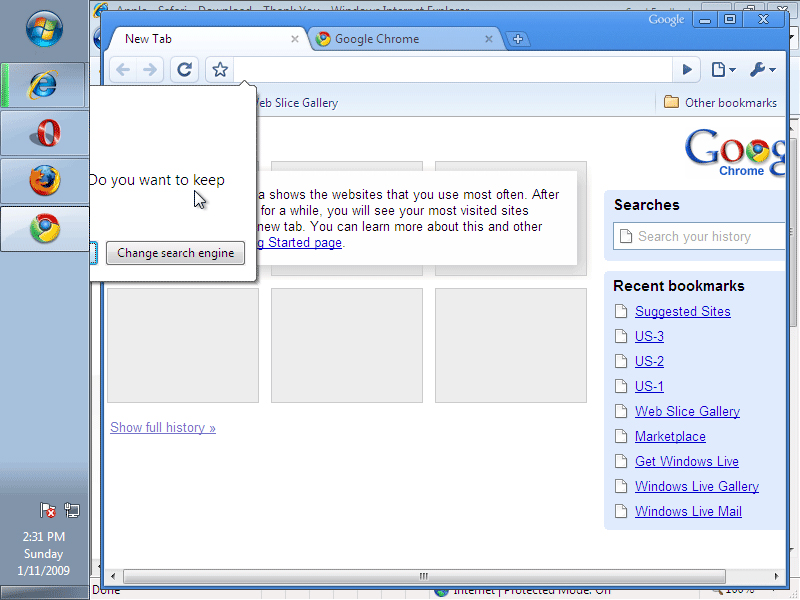Open a new tab with the plus button
Image resolution: width=800 pixels, height=600 pixels.
pos(518,38)
